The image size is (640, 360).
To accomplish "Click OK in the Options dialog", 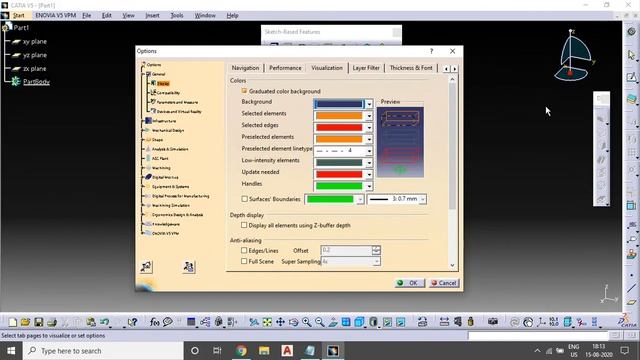I will click(410, 283).
